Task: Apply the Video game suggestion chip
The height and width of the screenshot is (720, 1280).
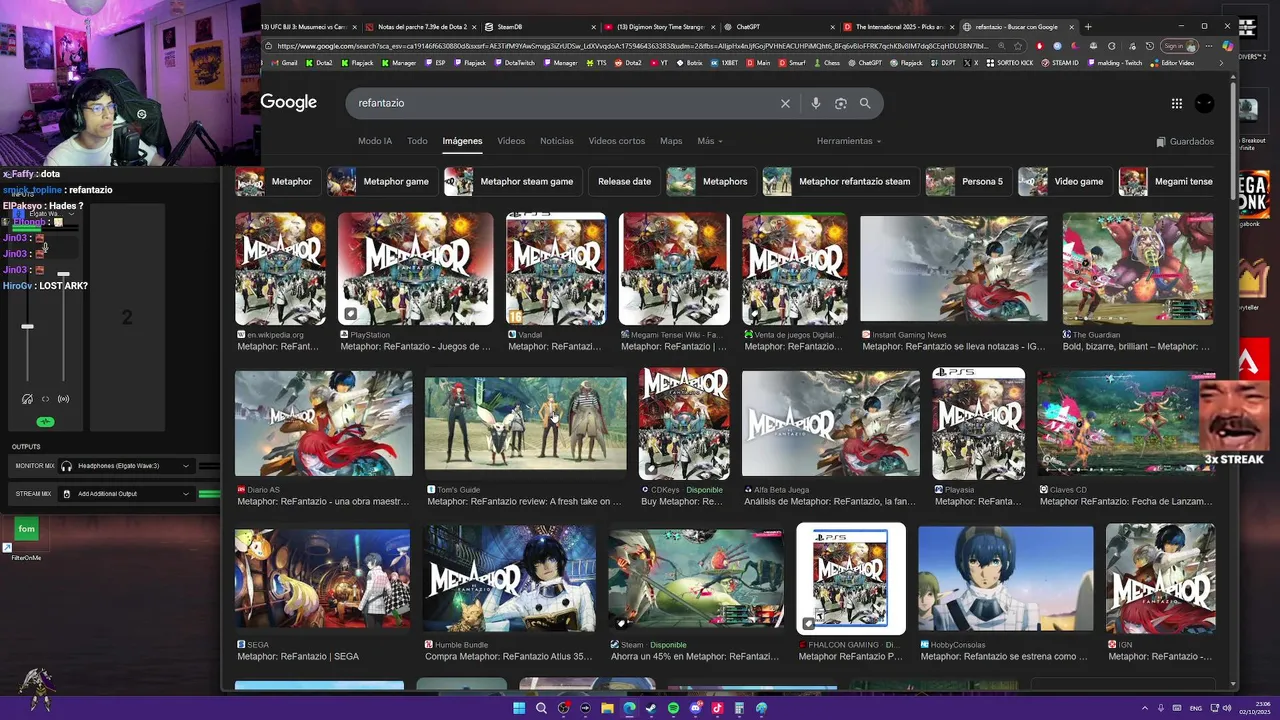Action: tap(1064, 181)
